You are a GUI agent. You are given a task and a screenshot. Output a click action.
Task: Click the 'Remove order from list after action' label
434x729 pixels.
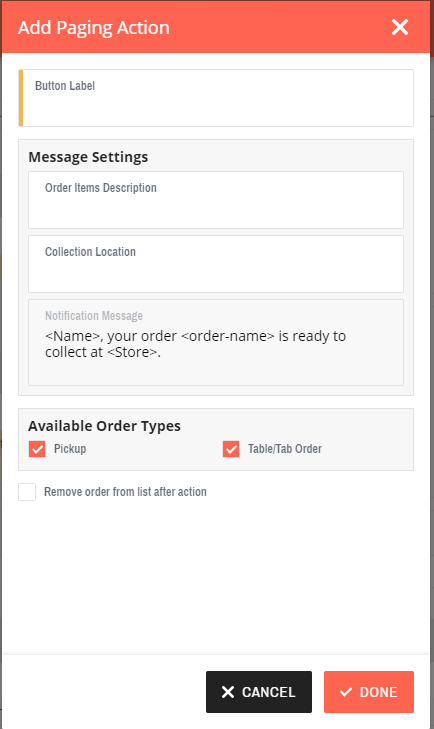pyautogui.click(x=125, y=492)
